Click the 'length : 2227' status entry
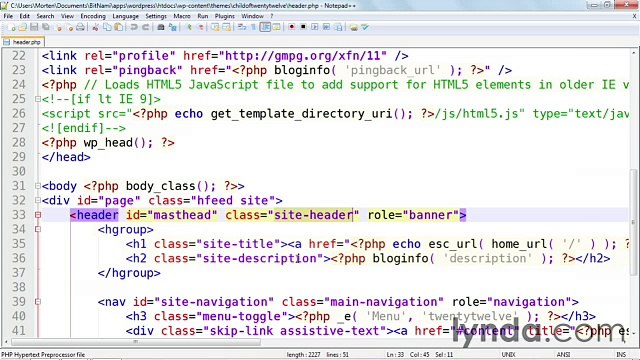The height and width of the screenshot is (360, 640). point(303,354)
